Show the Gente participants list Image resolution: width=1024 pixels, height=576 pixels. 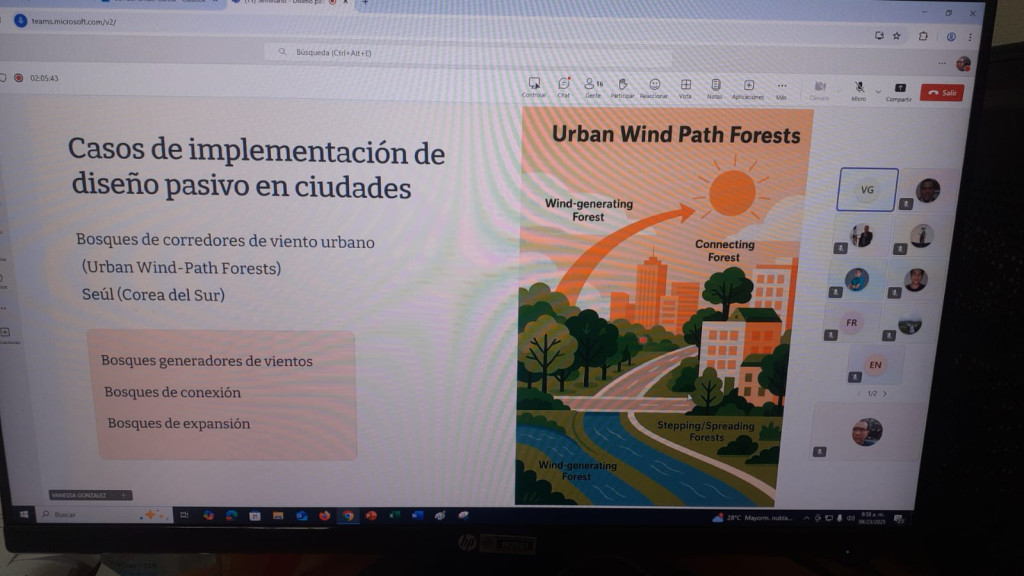[591, 86]
